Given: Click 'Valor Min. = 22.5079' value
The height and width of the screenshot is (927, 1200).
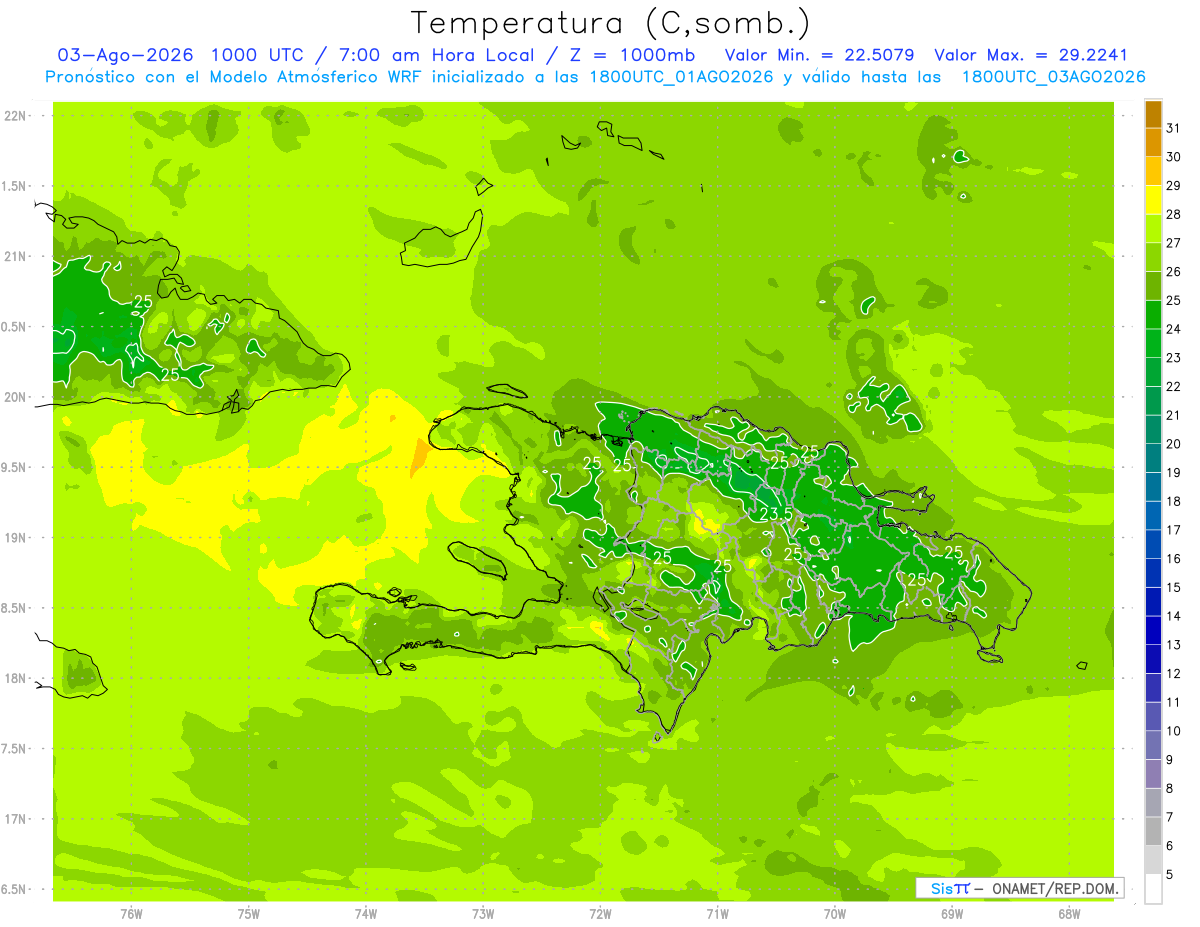Looking at the screenshot, I should click(819, 55).
